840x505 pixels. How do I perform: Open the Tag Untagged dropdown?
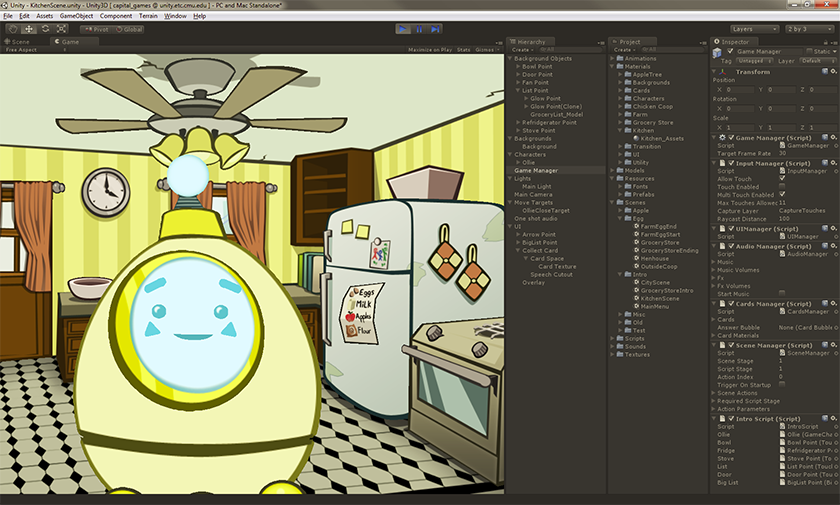(754, 61)
